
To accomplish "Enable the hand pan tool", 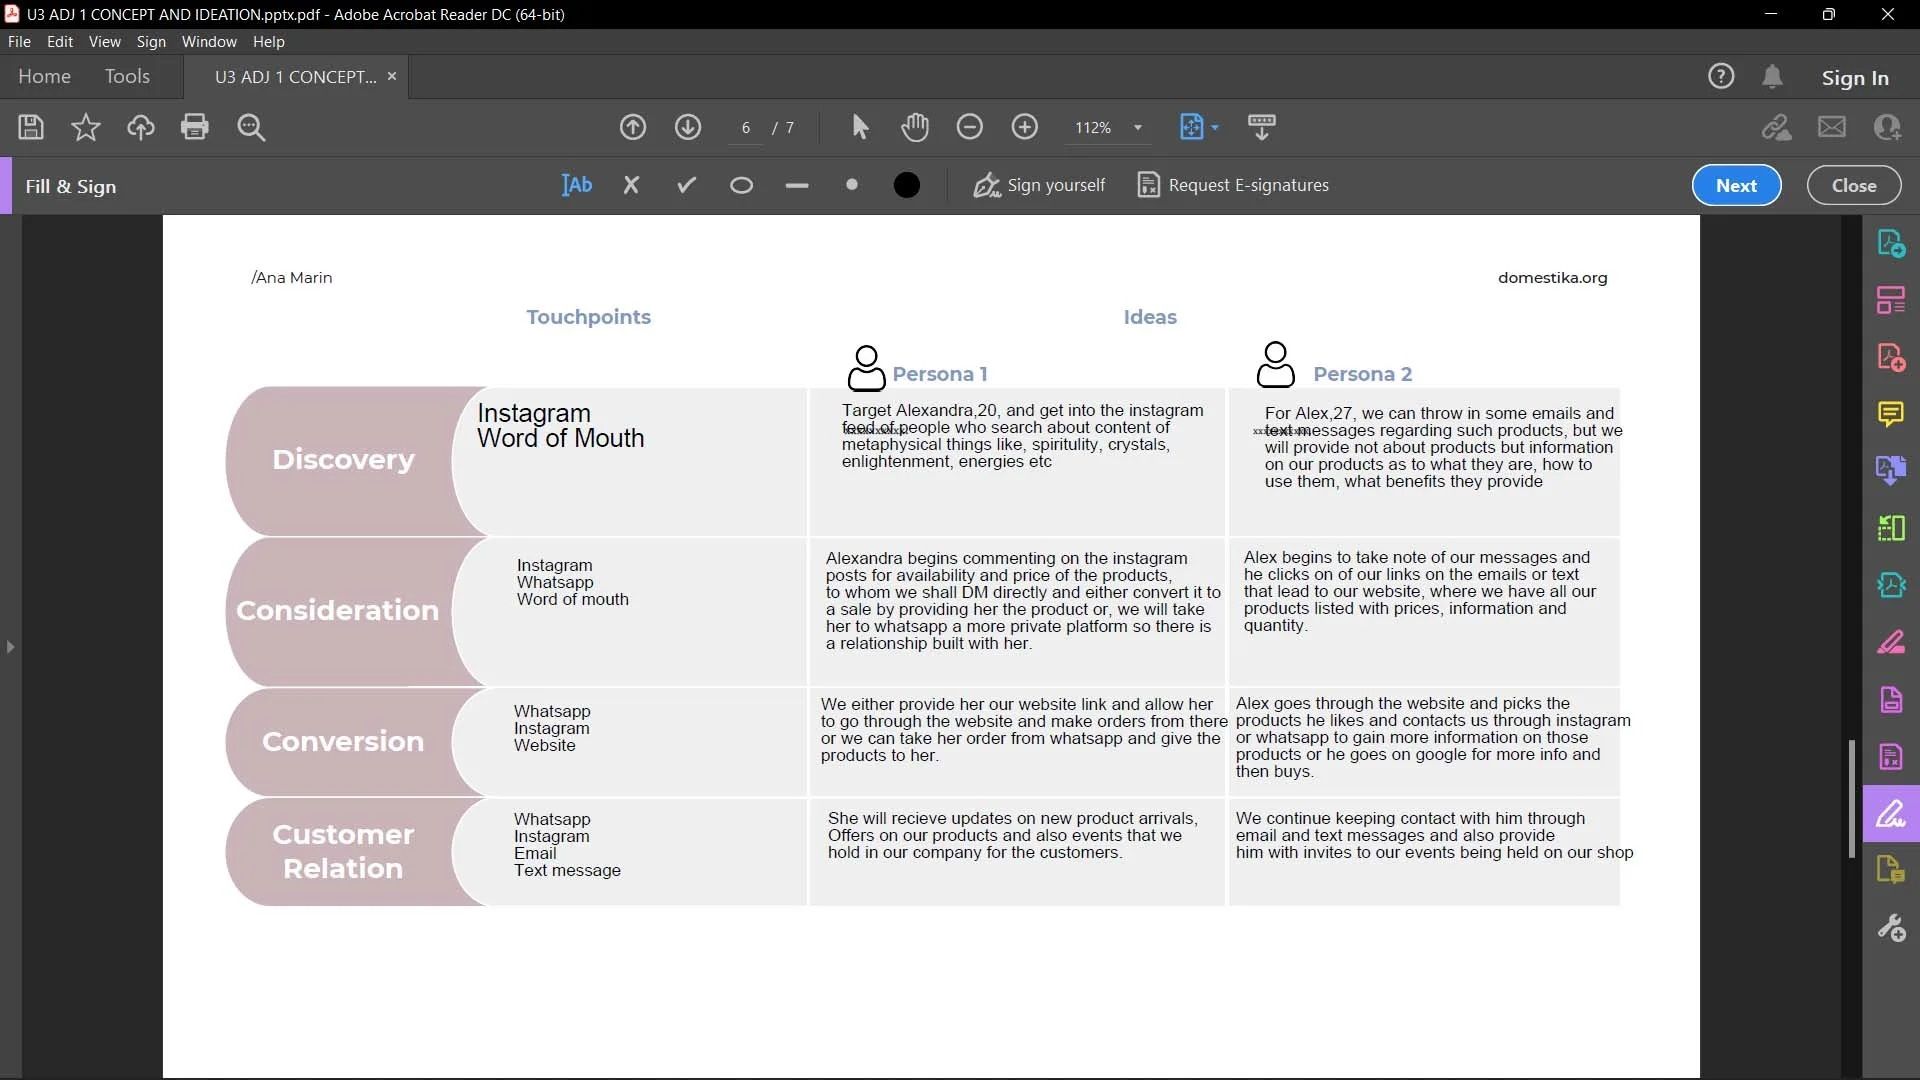I will tap(914, 127).
